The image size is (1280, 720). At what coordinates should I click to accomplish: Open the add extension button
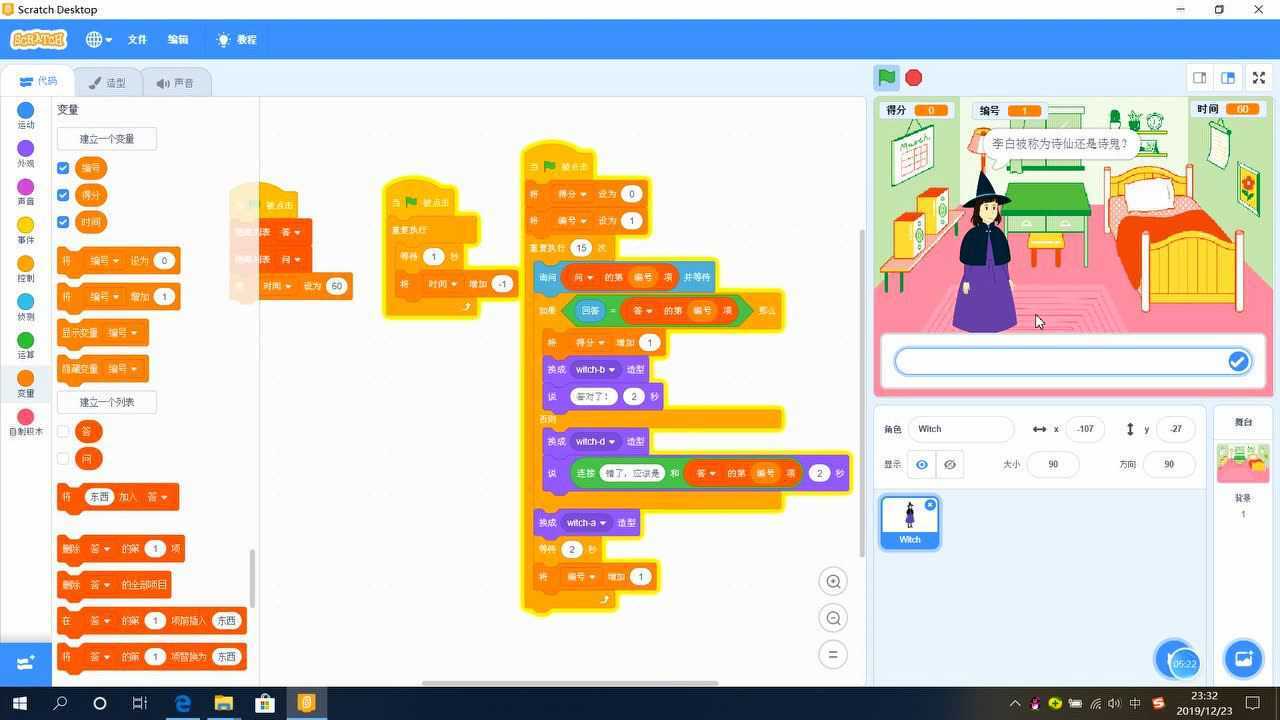(25, 663)
